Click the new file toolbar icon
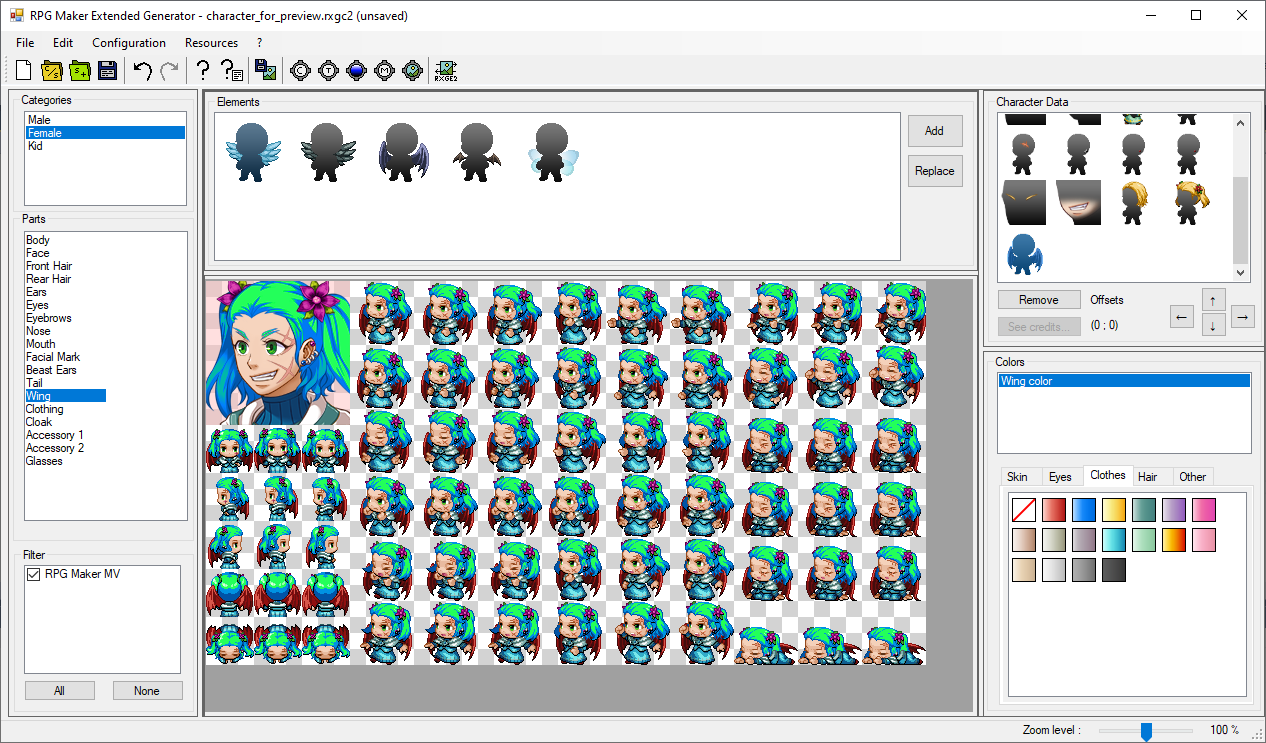 pyautogui.click(x=24, y=70)
